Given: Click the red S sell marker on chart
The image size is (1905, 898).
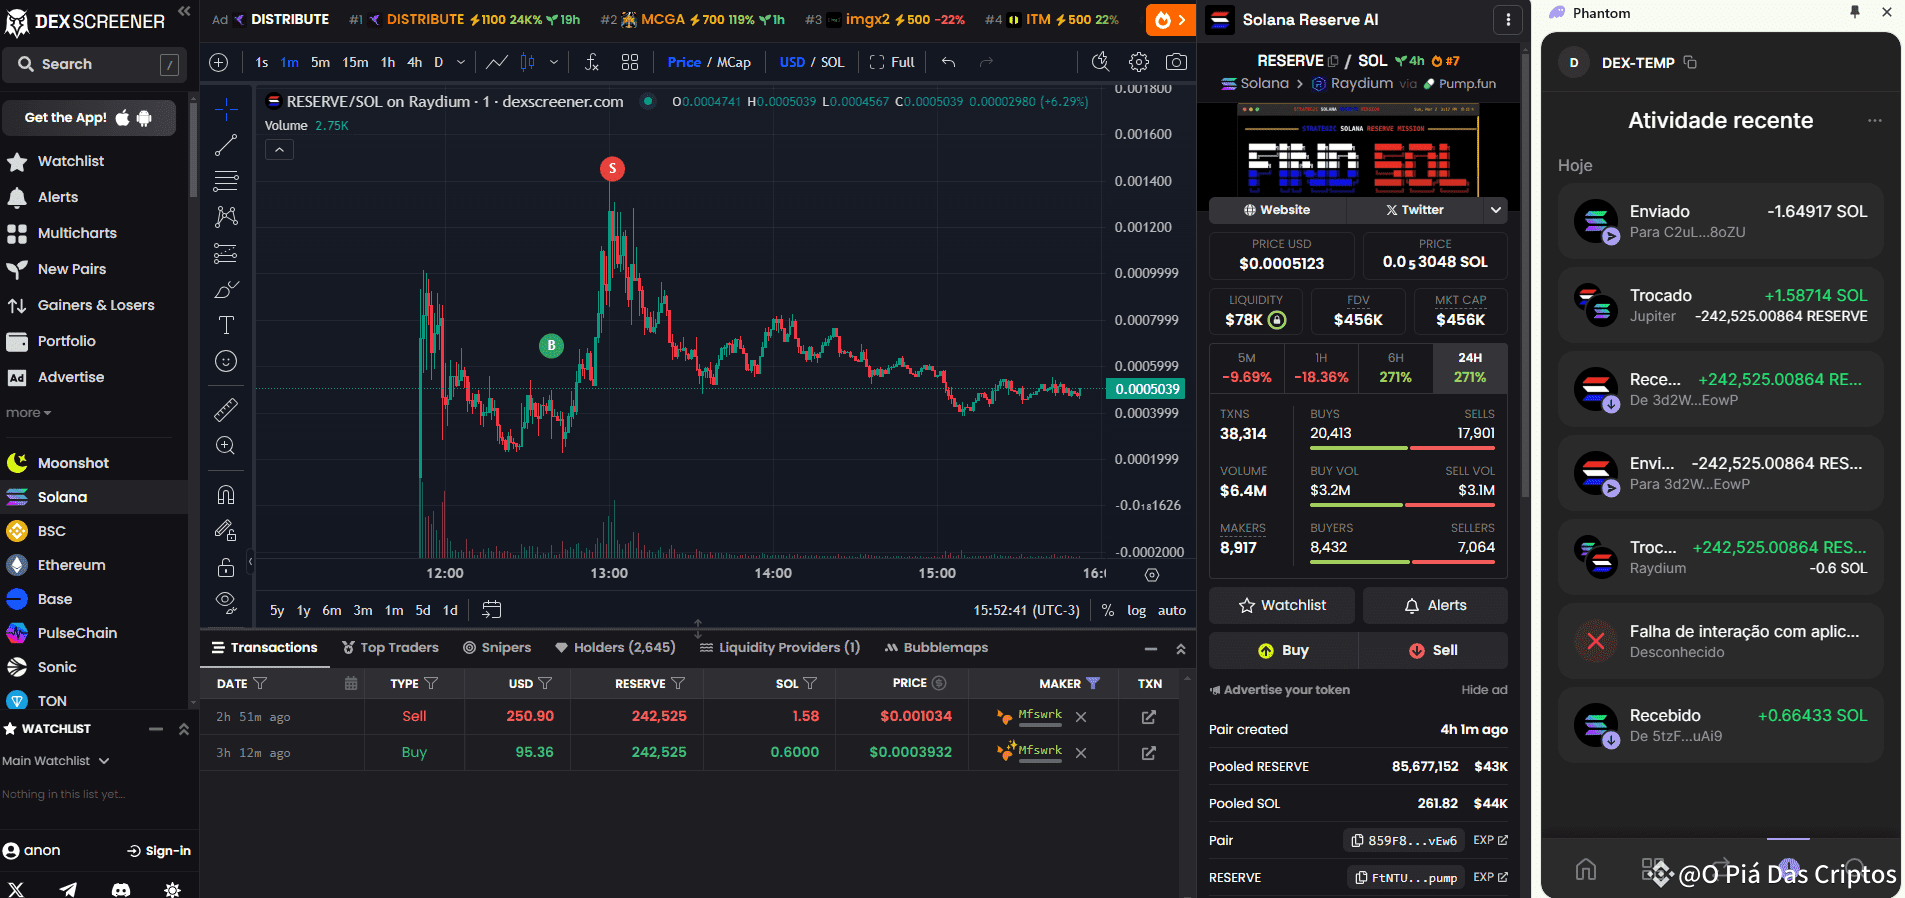Looking at the screenshot, I should pos(612,168).
